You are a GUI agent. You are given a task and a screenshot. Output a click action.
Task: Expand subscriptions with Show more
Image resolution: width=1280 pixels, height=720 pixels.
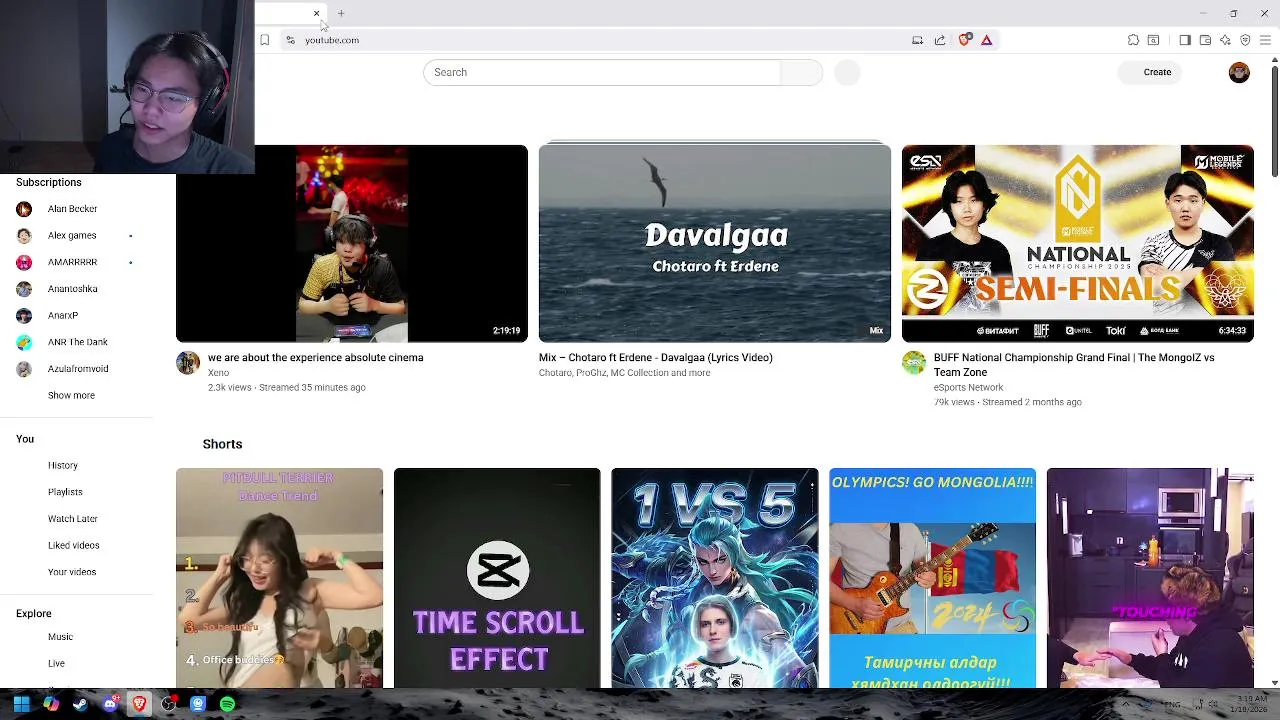(71, 395)
